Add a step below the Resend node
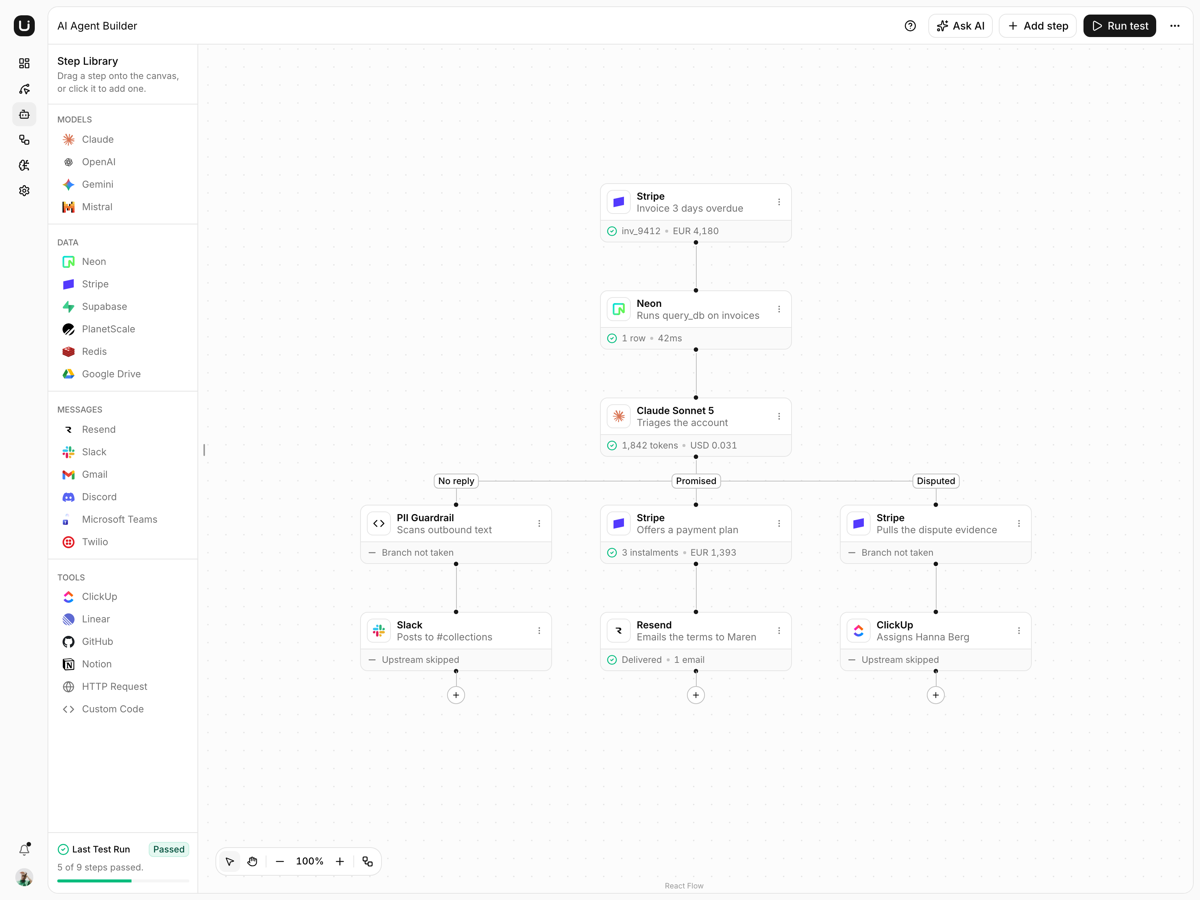Viewport: 1200px width, 900px height. coord(696,695)
